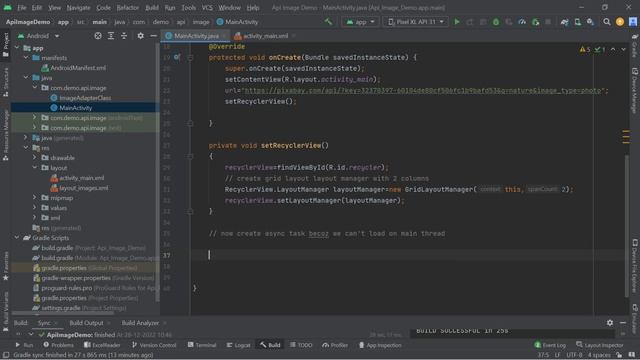Switch to activity_main.xml editor tab

[x=265, y=36]
